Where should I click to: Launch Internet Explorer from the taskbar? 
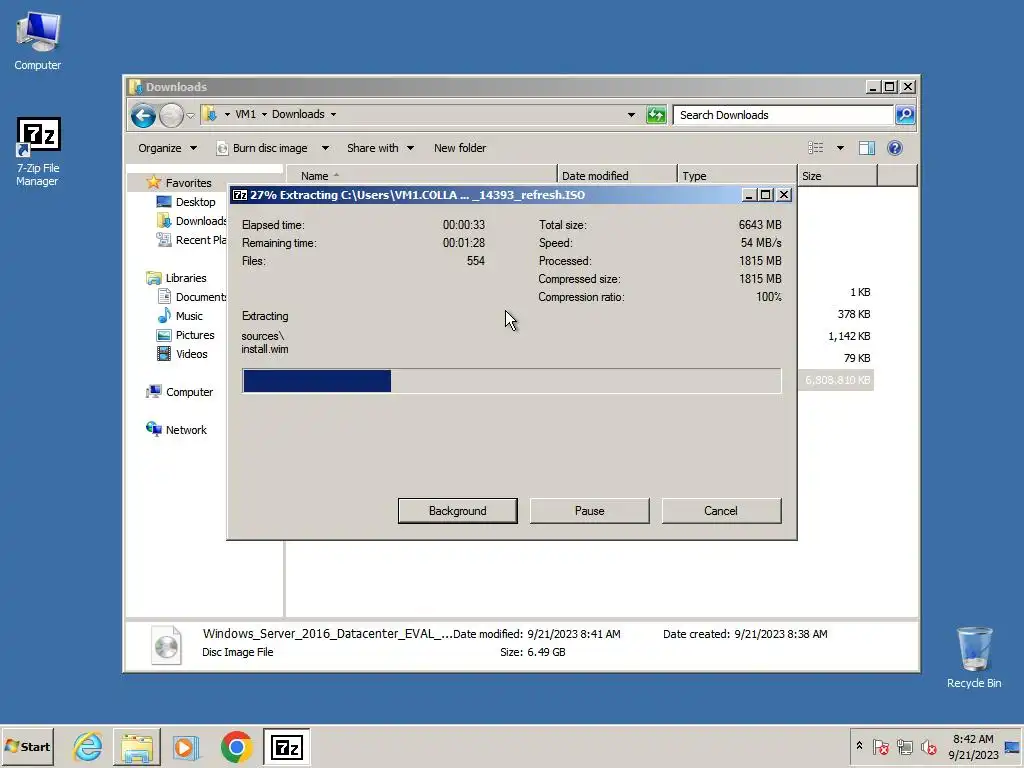88,747
